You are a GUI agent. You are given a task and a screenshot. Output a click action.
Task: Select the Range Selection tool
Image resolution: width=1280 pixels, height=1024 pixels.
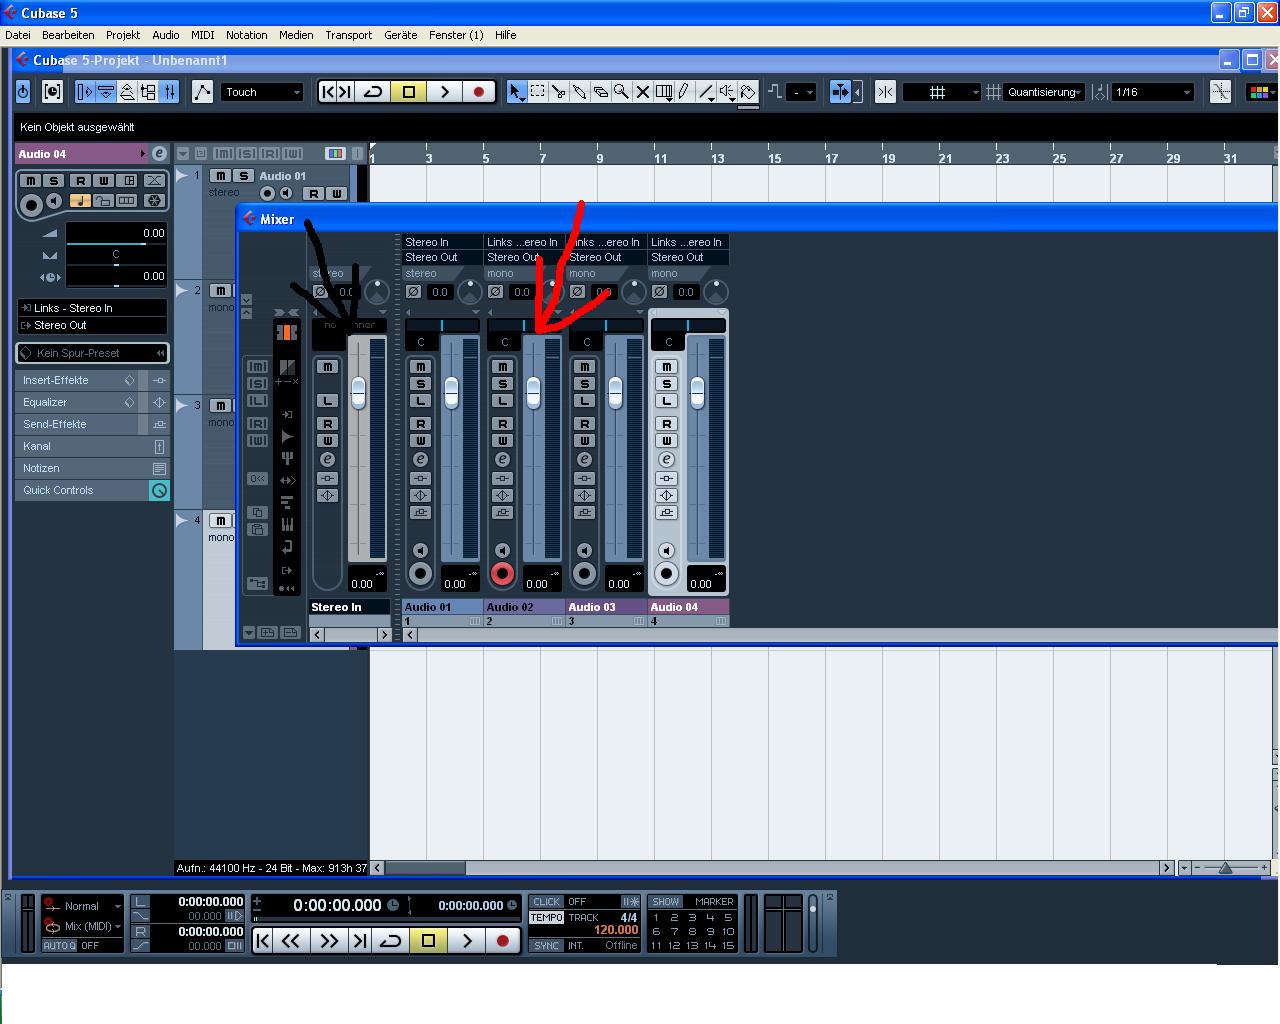(538, 92)
